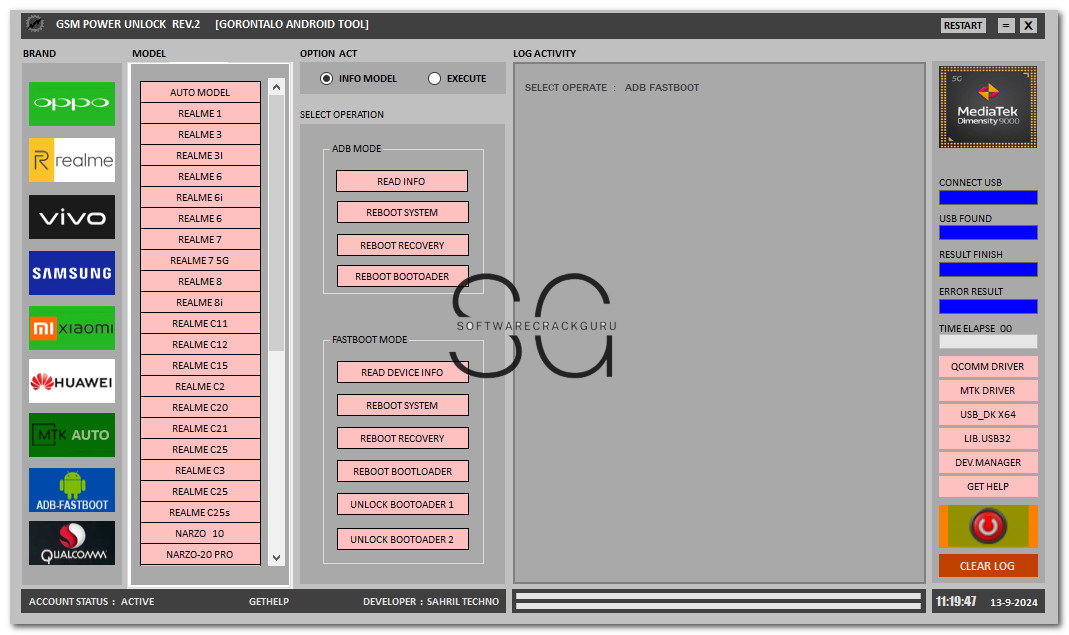Select REALME 7 in the model list
Viewport: 1069px width, 635px height.
[x=200, y=239]
